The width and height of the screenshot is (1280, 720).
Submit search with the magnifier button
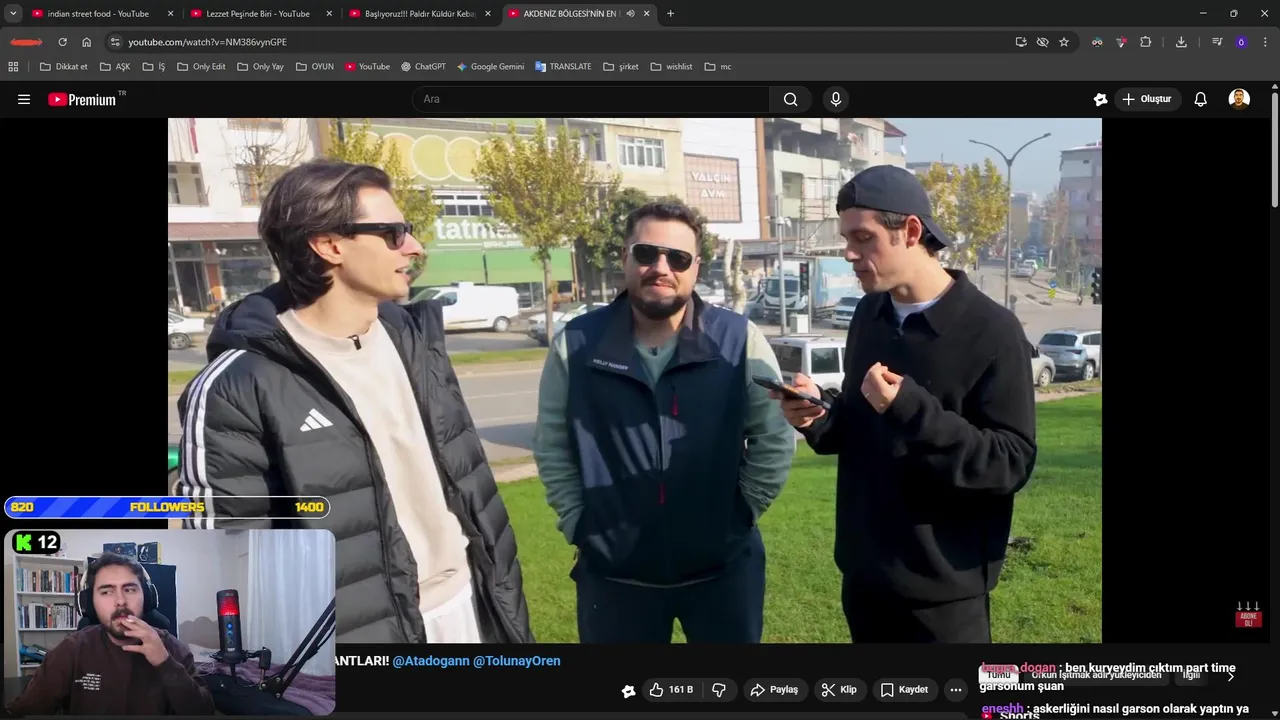click(x=791, y=99)
